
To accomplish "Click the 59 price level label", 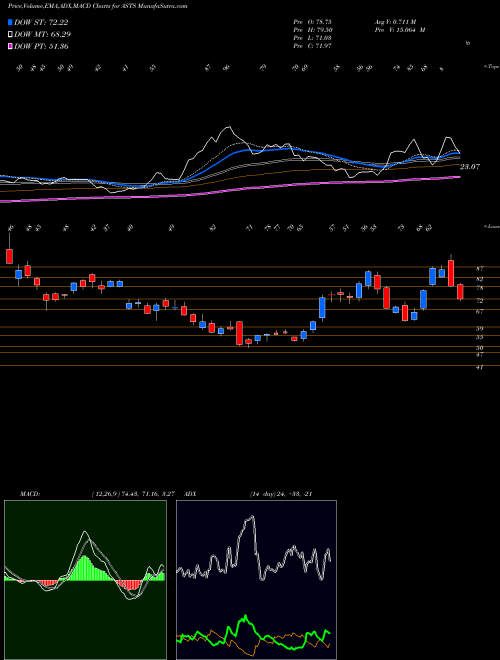I will (479, 328).
